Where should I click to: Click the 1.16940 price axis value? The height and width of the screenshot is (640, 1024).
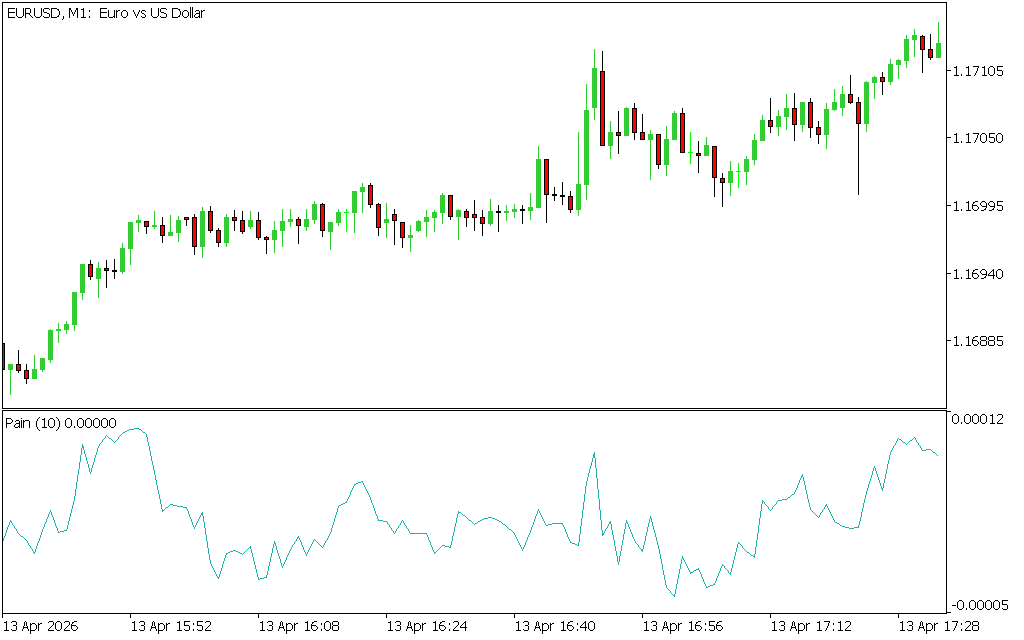pyautogui.click(x=979, y=273)
